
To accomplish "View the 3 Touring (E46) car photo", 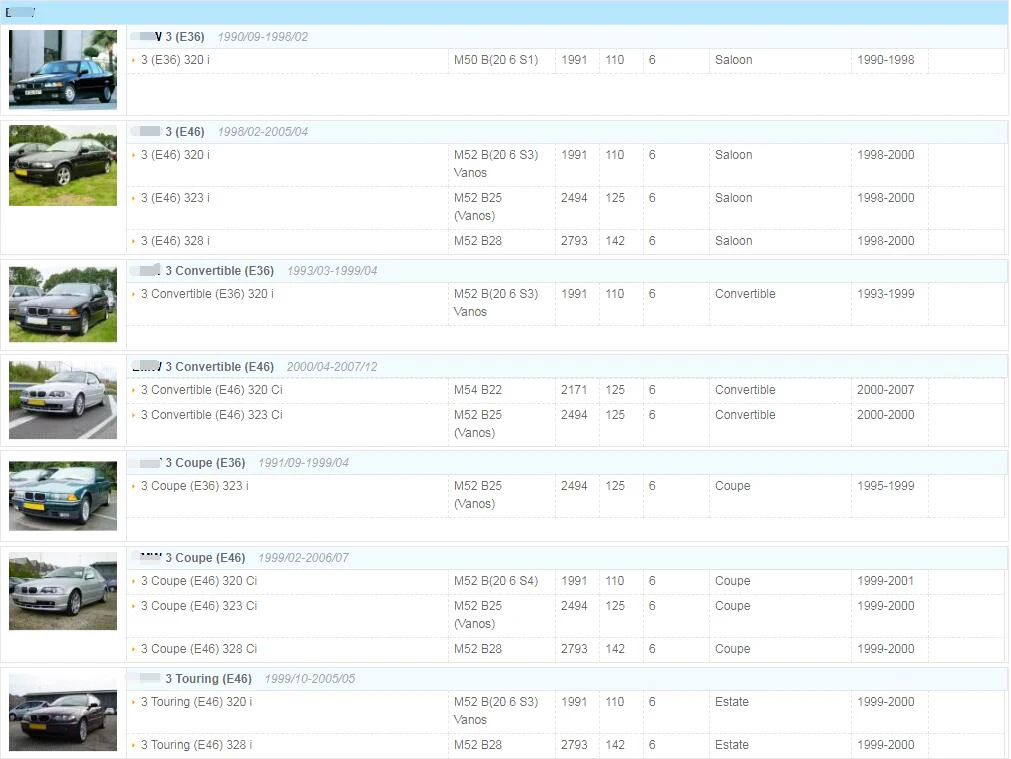I will [x=63, y=712].
